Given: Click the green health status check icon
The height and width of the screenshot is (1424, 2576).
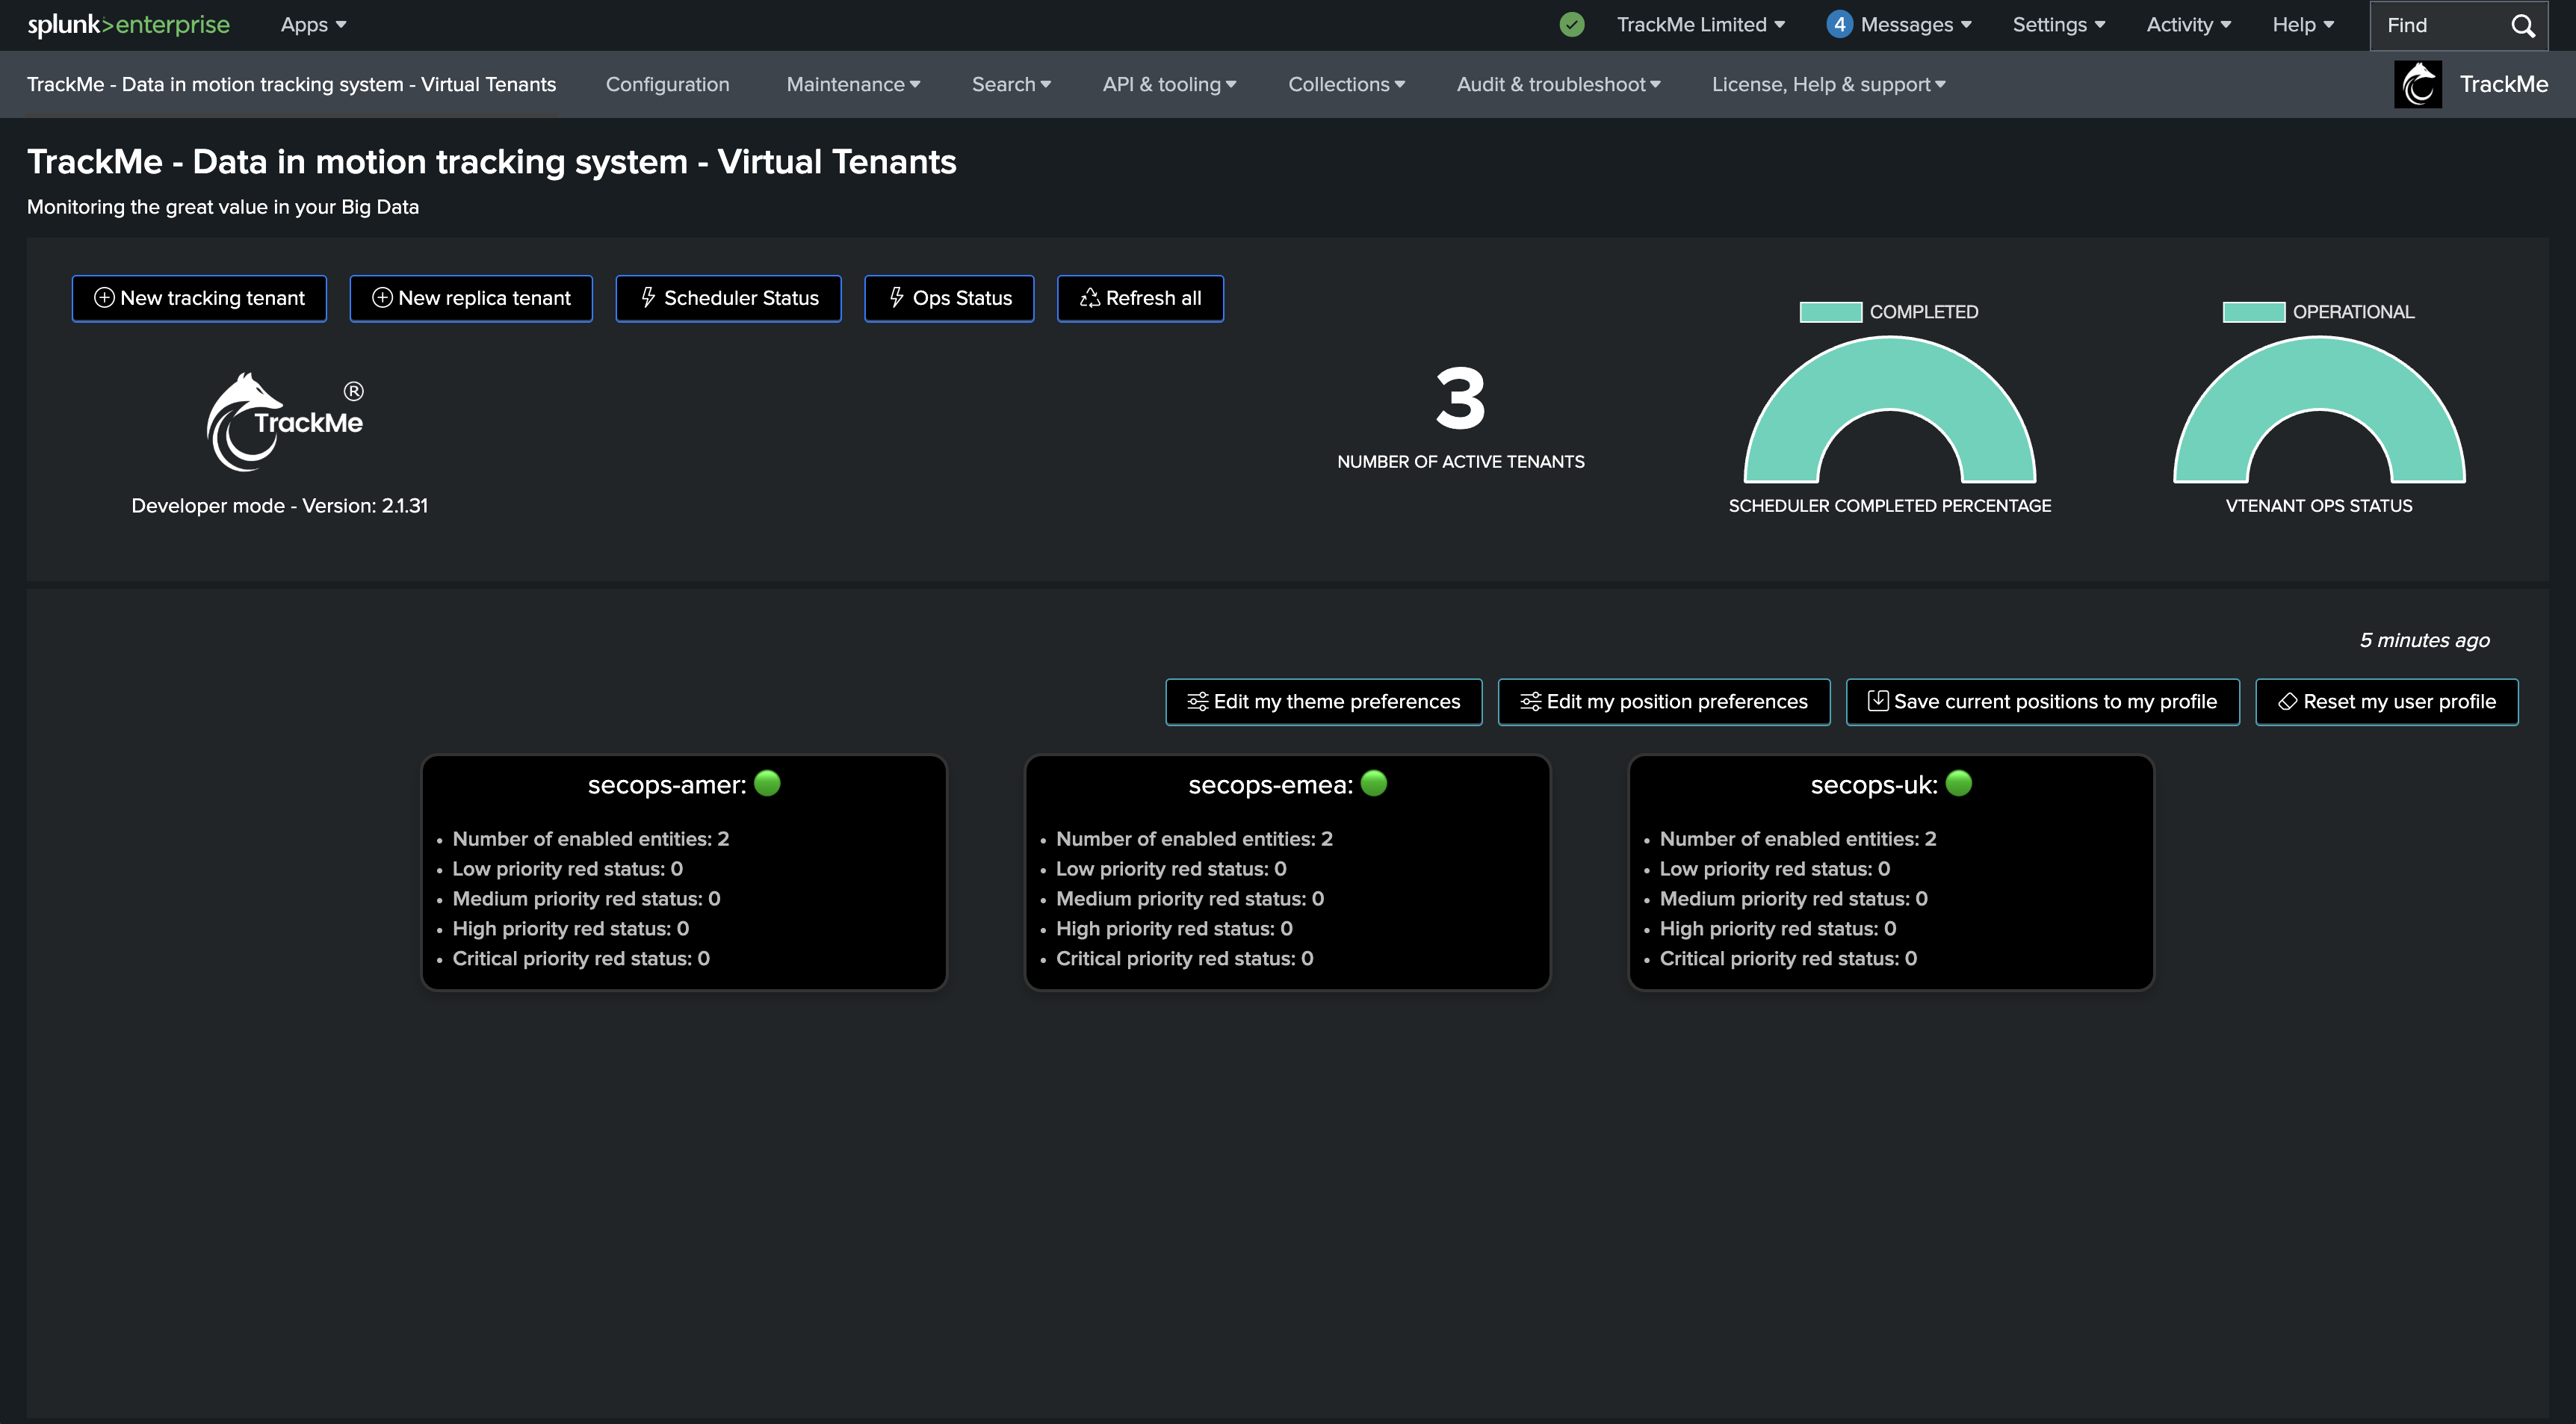Looking at the screenshot, I should click(x=1571, y=25).
